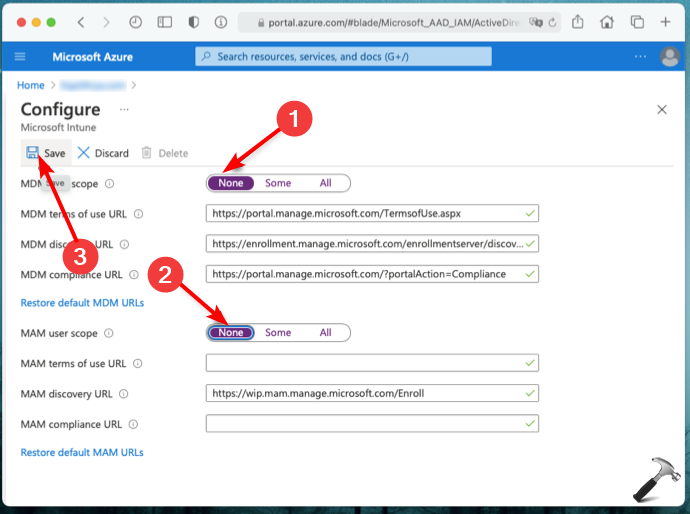Show info for MAM discovery URL
The width and height of the screenshot is (690, 514).
124,394
